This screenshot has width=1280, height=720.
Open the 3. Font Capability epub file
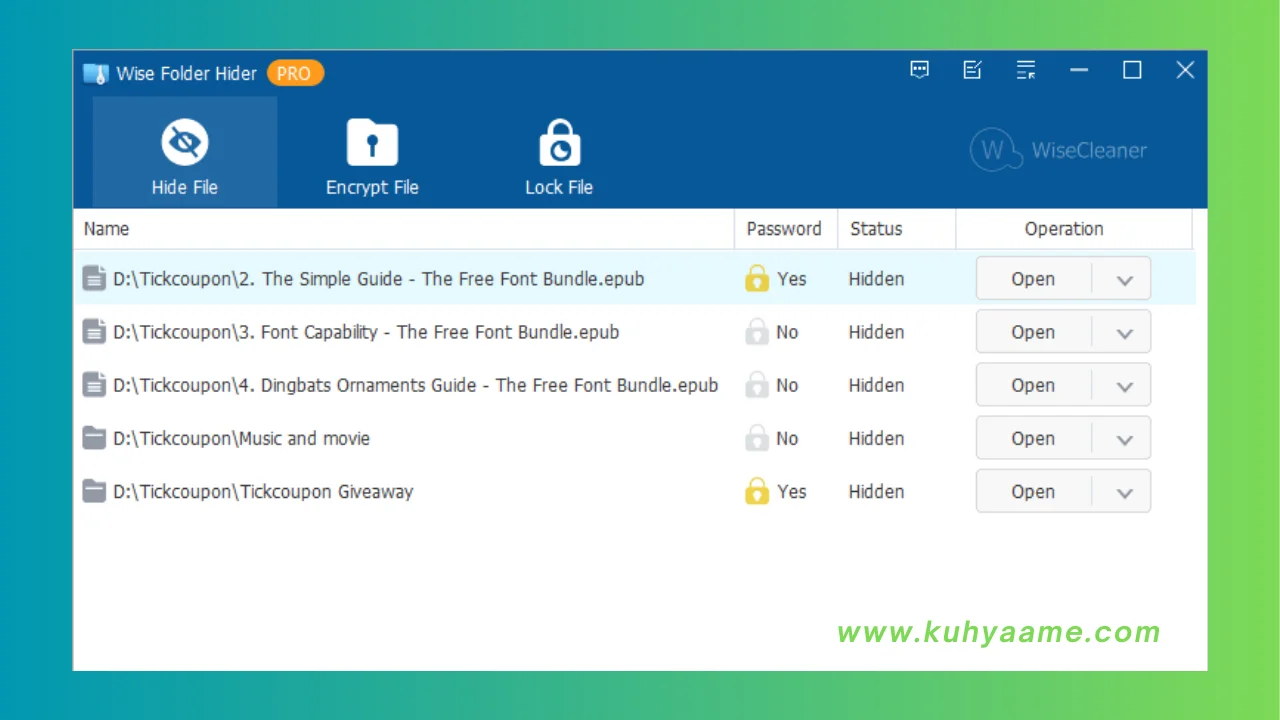[x=1033, y=332]
